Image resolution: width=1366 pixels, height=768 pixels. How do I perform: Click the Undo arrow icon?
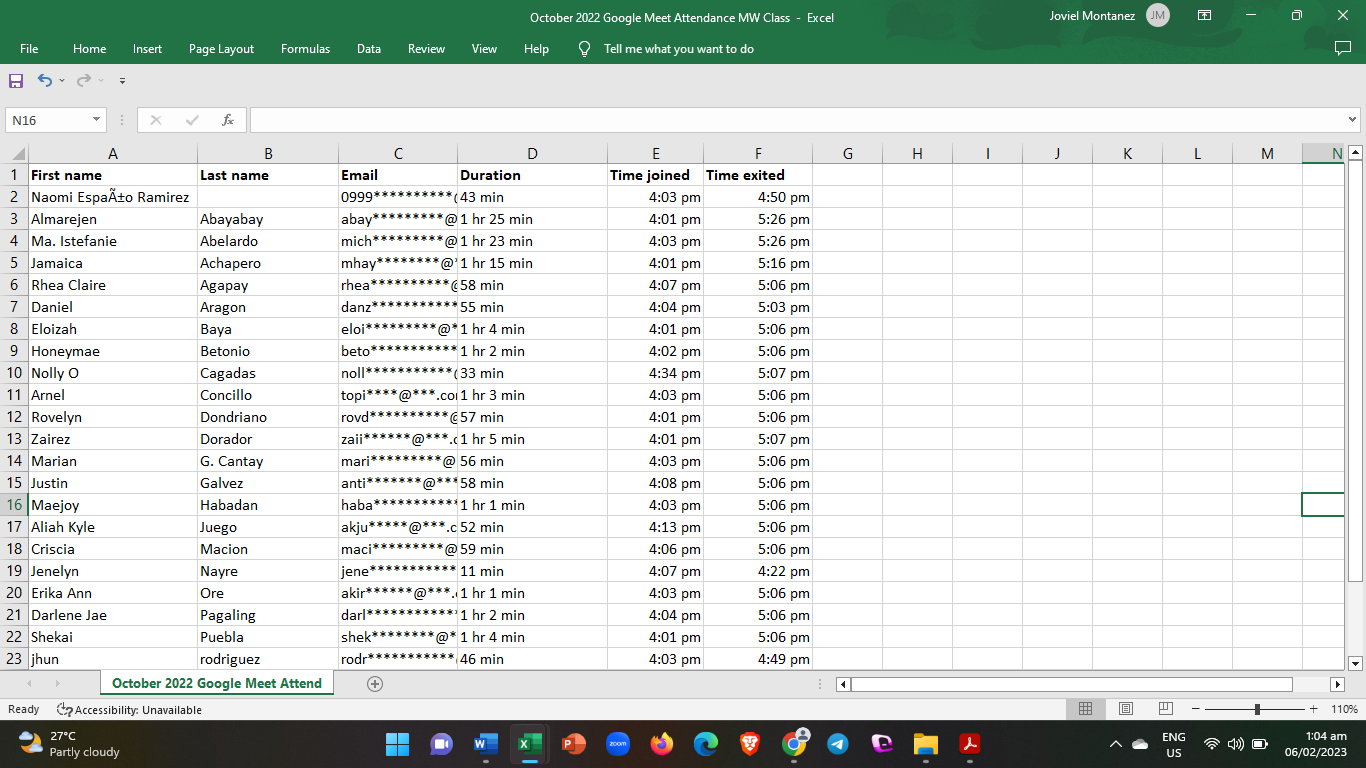(45, 80)
